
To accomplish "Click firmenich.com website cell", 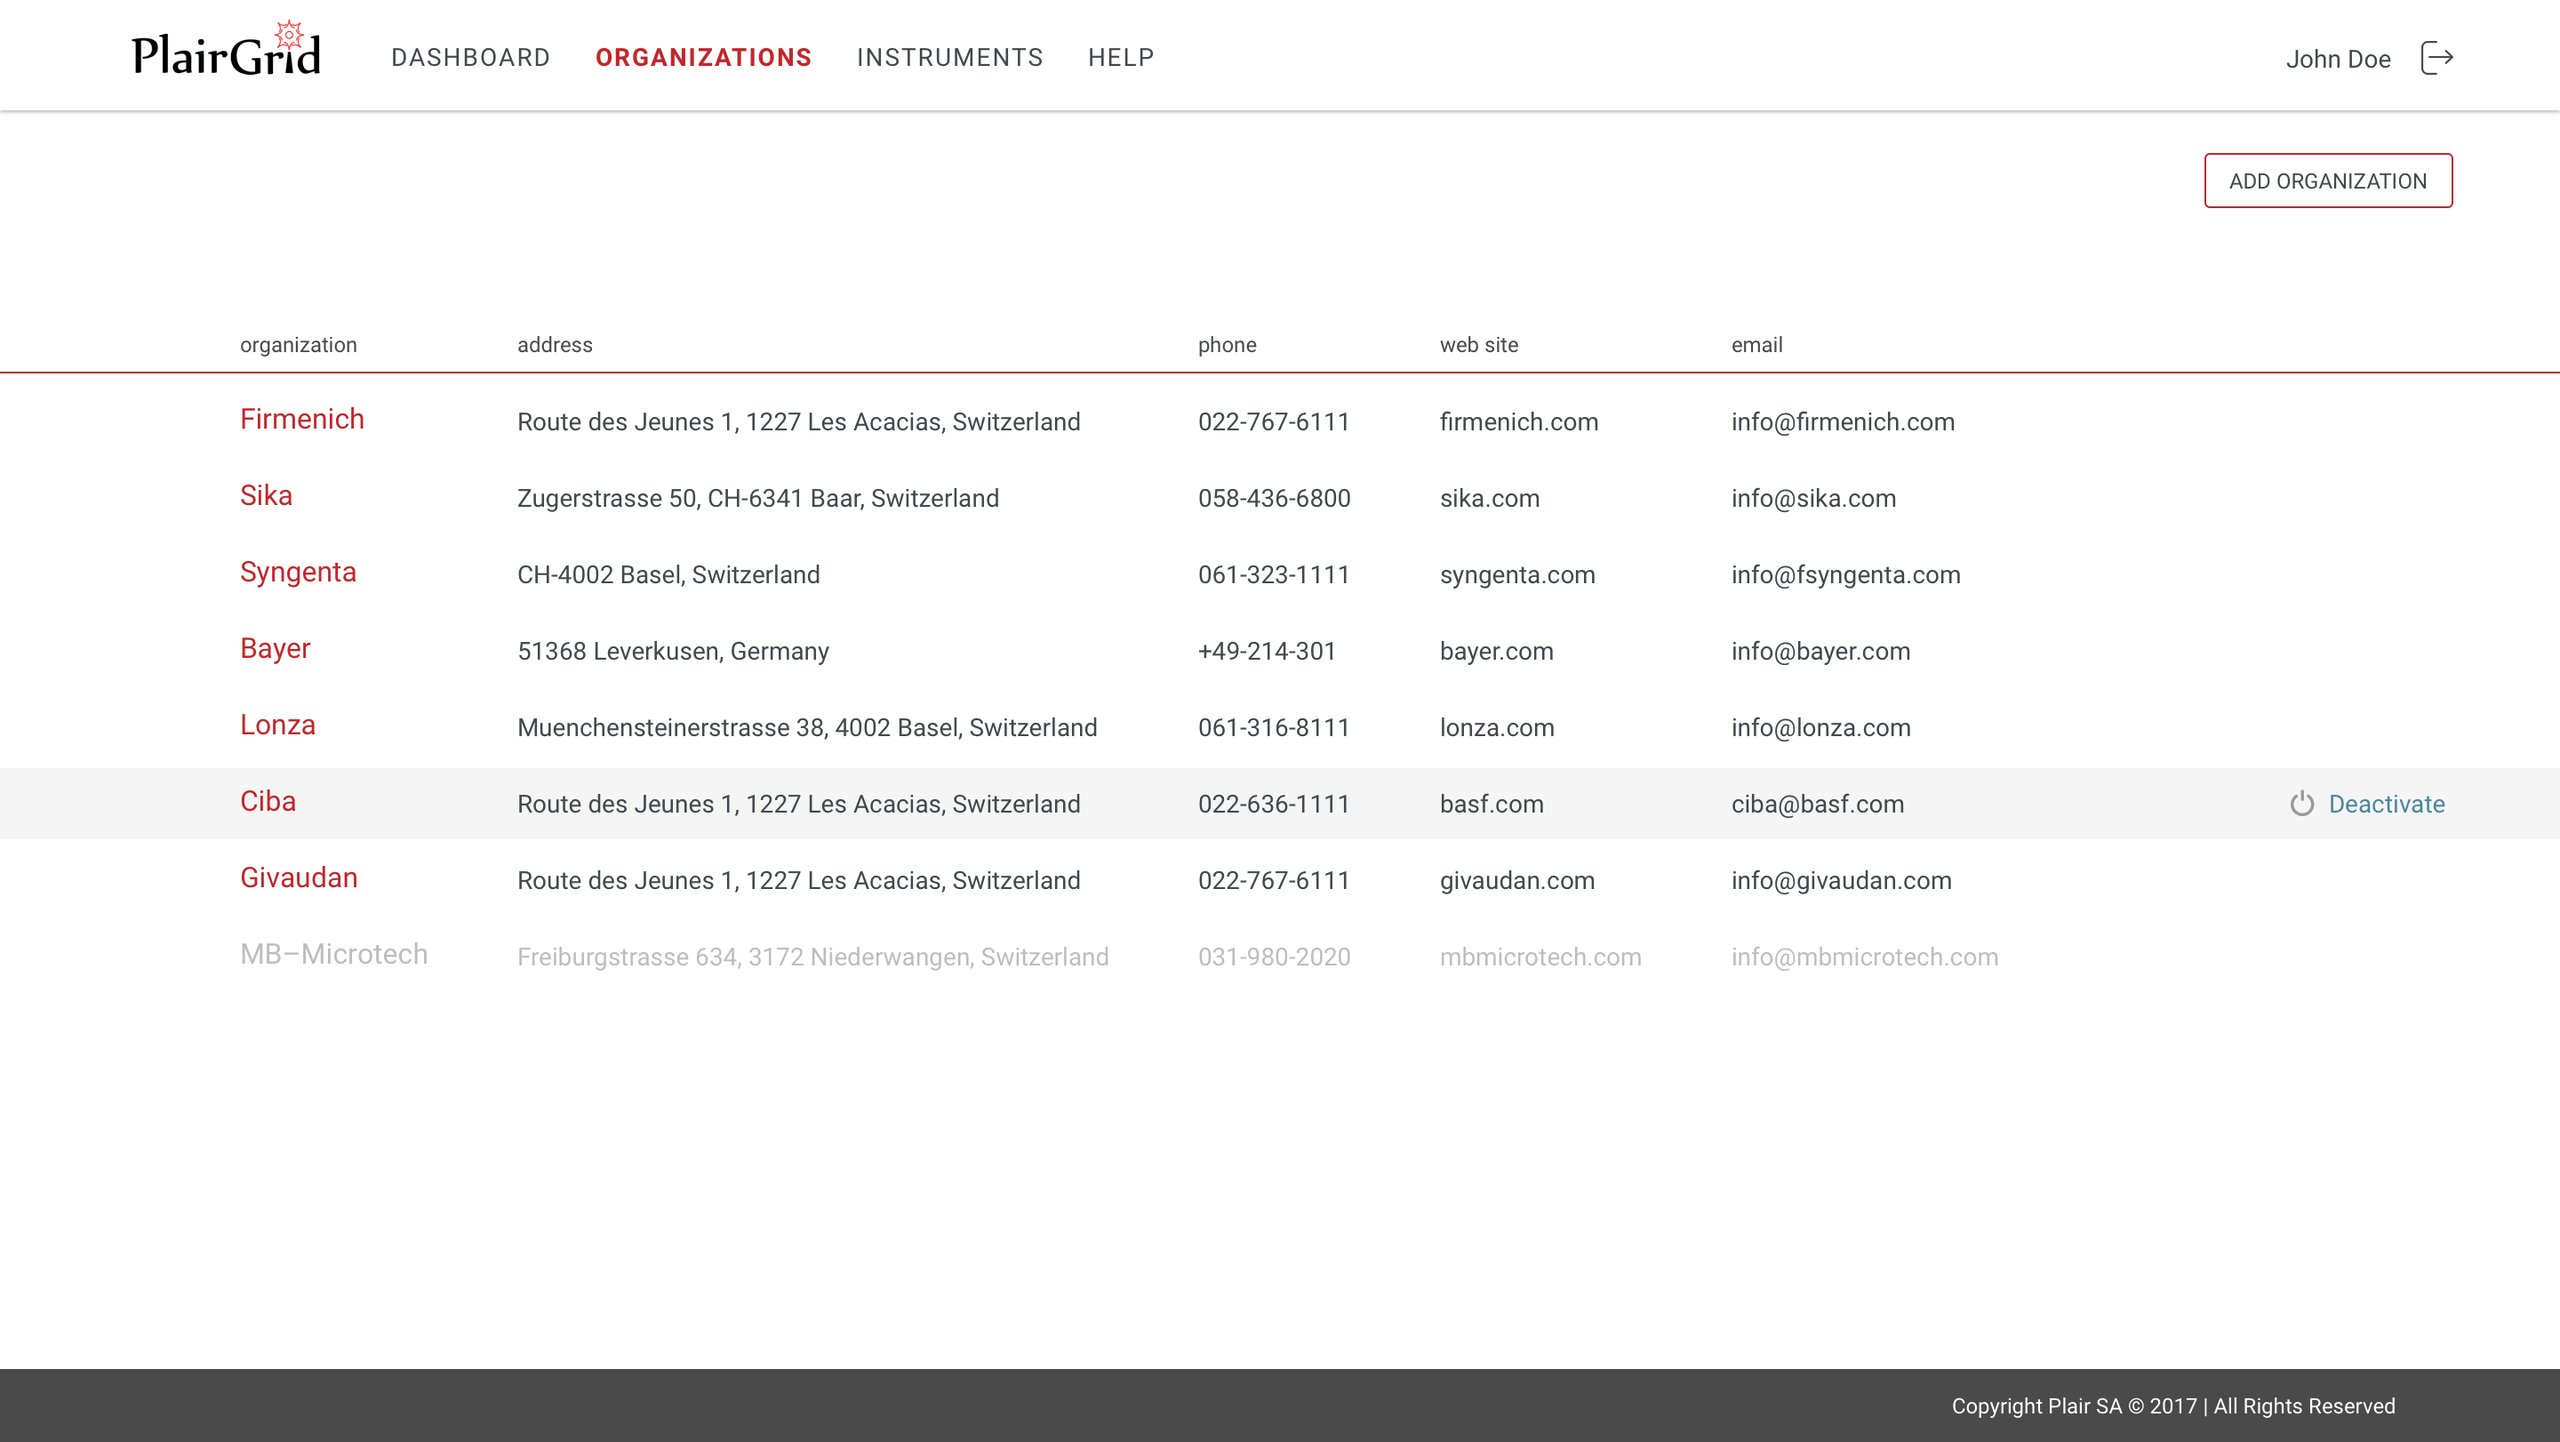I will point(1519,422).
